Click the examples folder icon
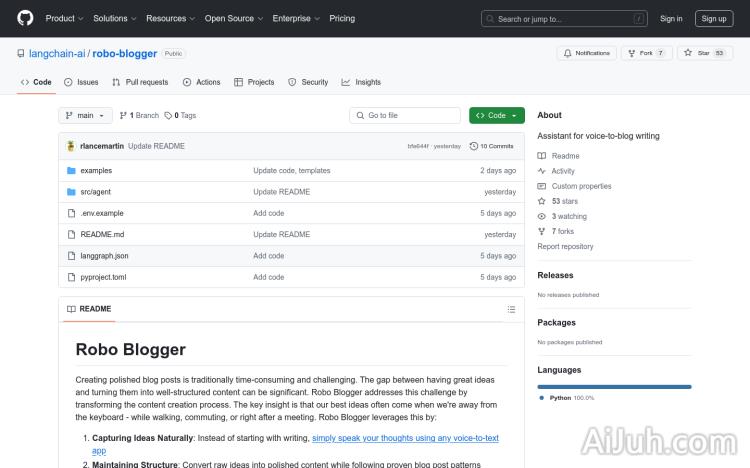Viewport: 750px width, 468px height. [x=71, y=171]
